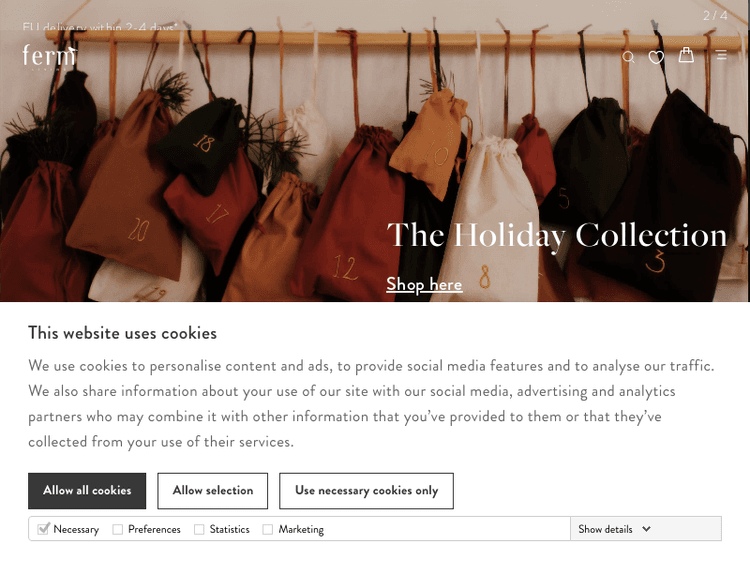Click Allow selection button
The width and height of the screenshot is (750, 563).
pos(213,491)
